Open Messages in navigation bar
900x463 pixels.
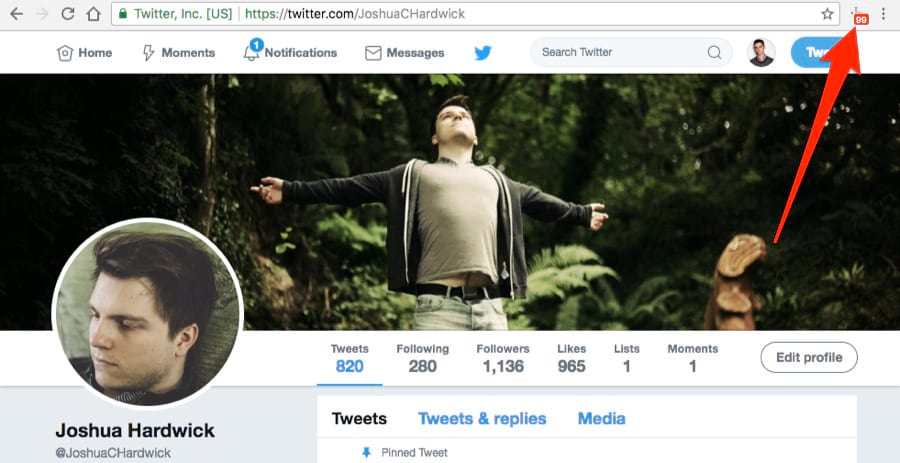tap(404, 52)
